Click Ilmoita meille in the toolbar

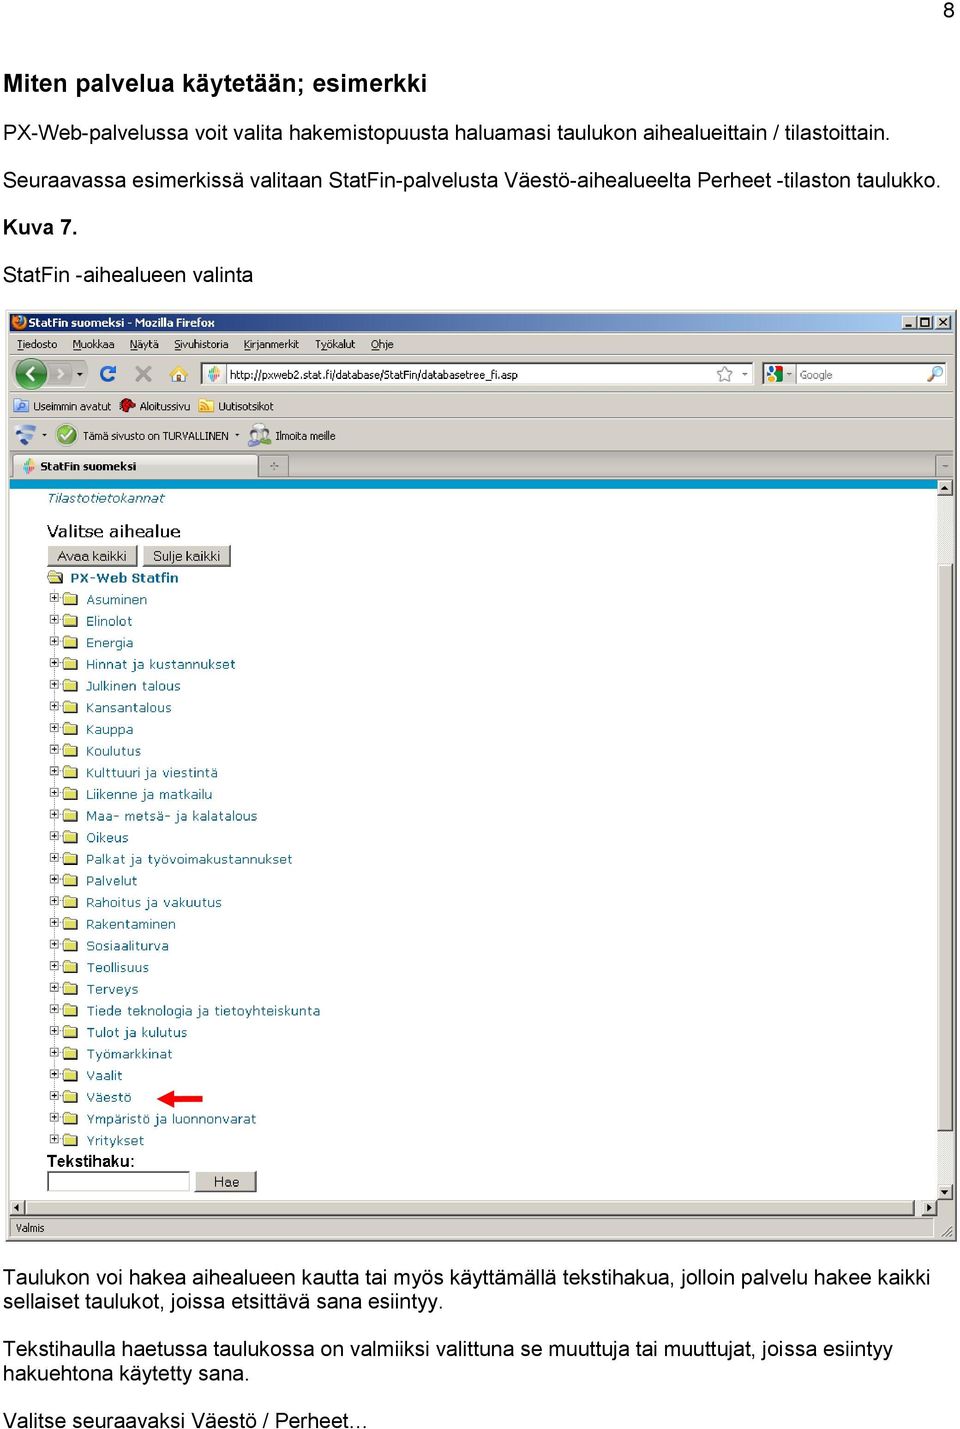tap(292, 435)
